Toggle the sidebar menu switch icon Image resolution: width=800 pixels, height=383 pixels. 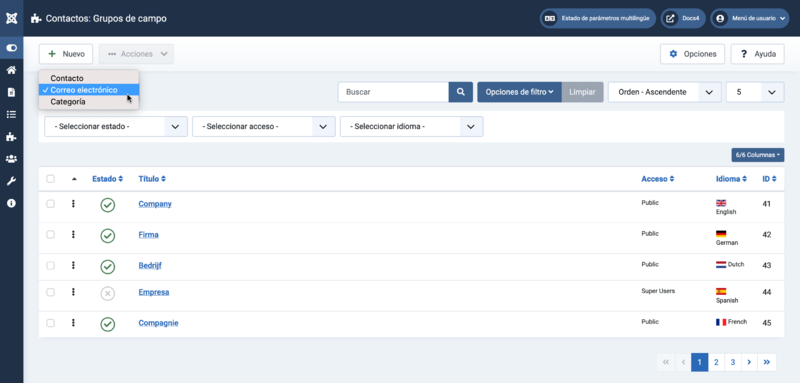[11, 48]
